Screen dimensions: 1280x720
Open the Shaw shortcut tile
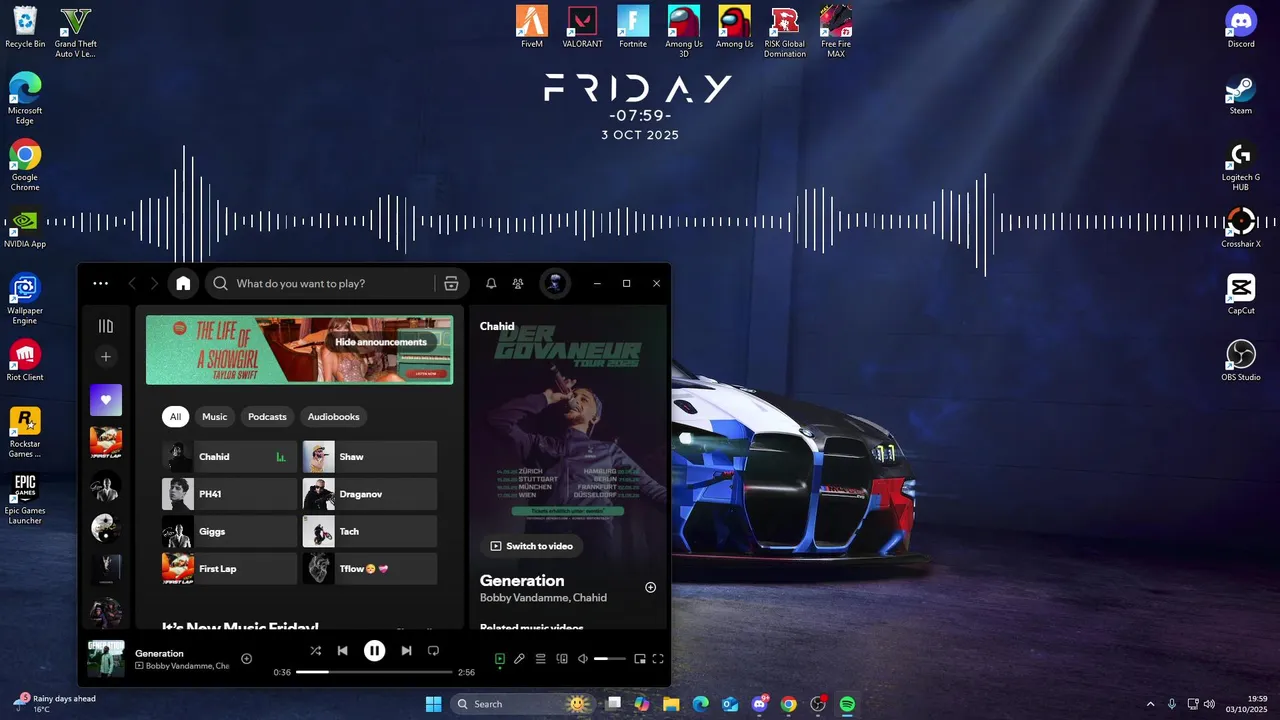point(370,457)
